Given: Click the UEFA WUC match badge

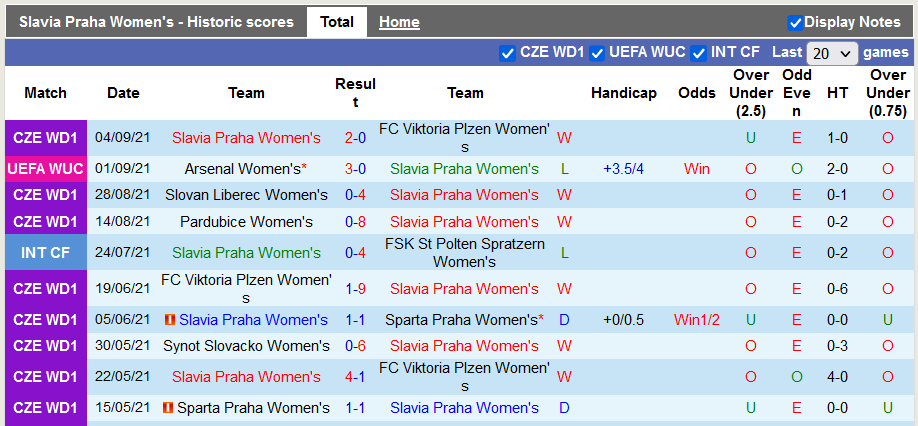Looking at the screenshot, I should 45,169.
